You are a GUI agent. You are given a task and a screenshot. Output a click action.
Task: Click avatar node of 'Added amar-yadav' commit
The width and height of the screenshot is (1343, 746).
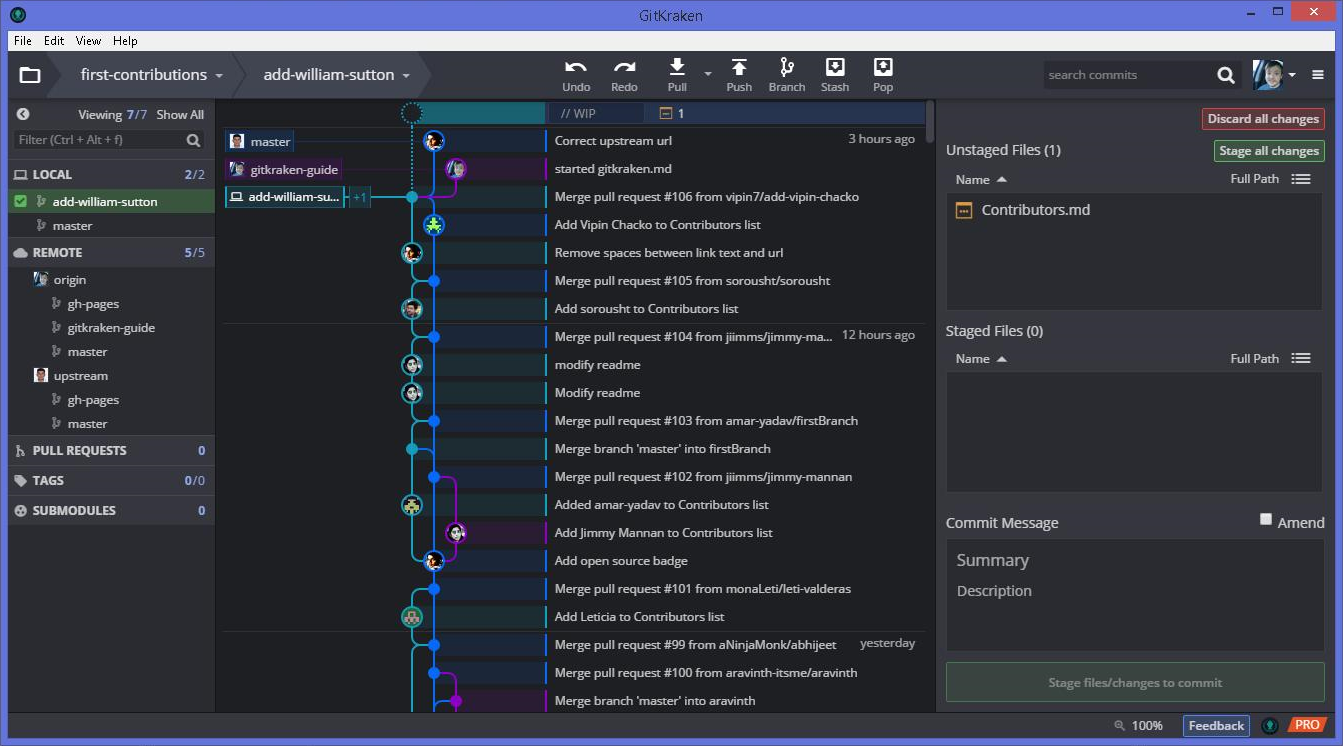point(412,505)
